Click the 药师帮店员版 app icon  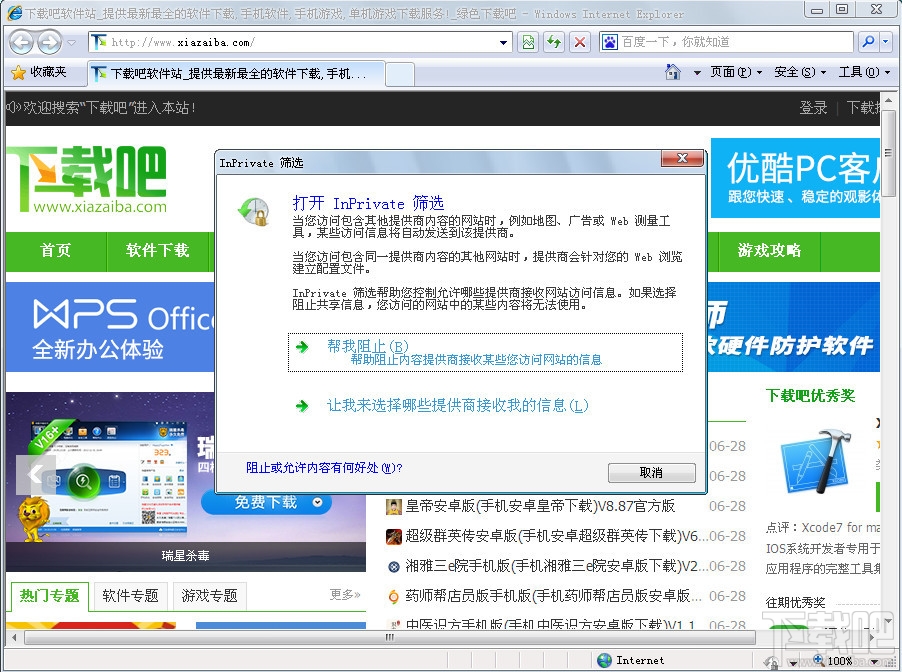click(x=394, y=597)
